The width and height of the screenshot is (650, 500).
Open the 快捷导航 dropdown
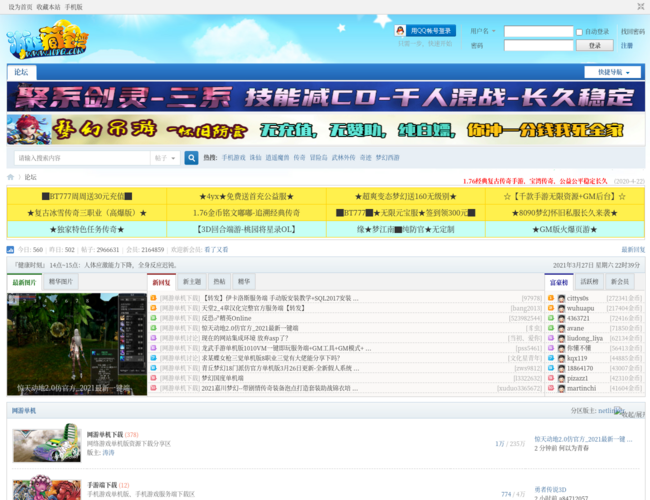point(612,72)
